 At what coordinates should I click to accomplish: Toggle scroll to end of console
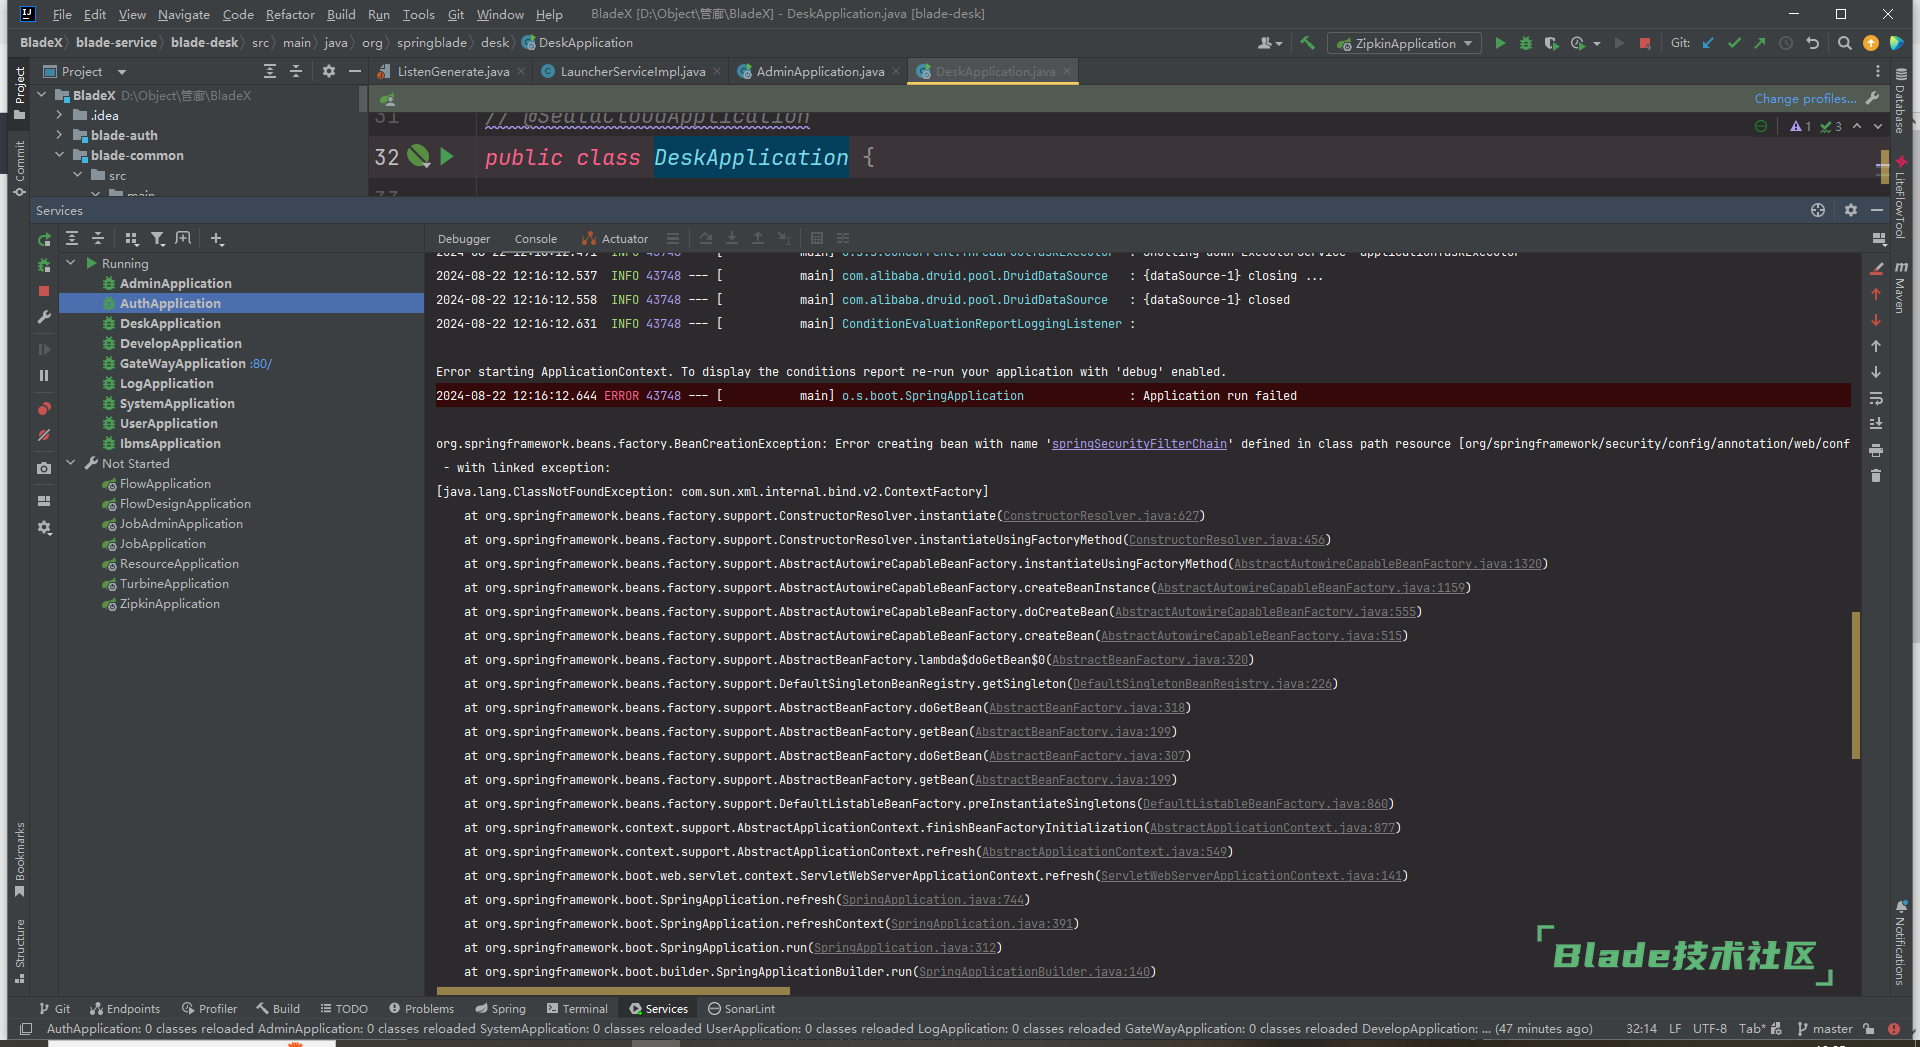click(1876, 424)
